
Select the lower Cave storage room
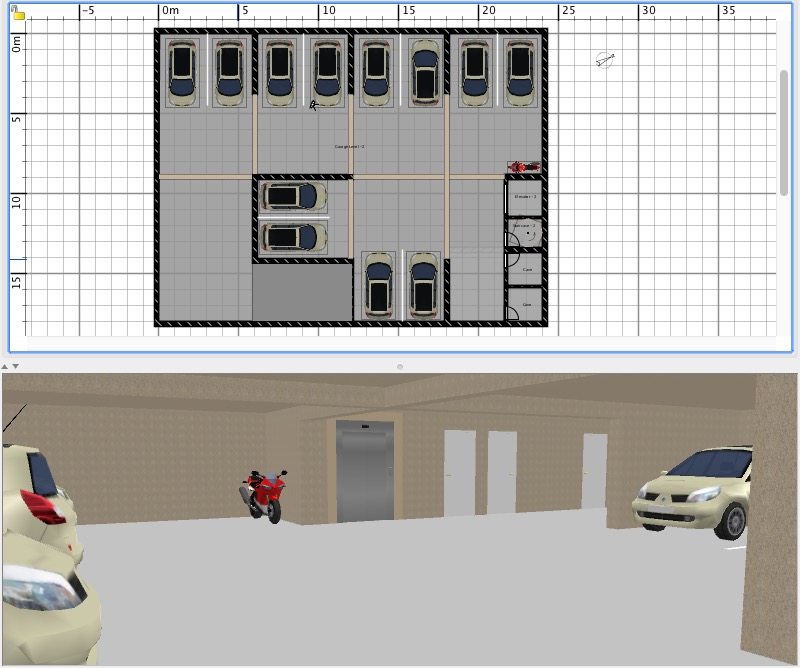(525, 304)
